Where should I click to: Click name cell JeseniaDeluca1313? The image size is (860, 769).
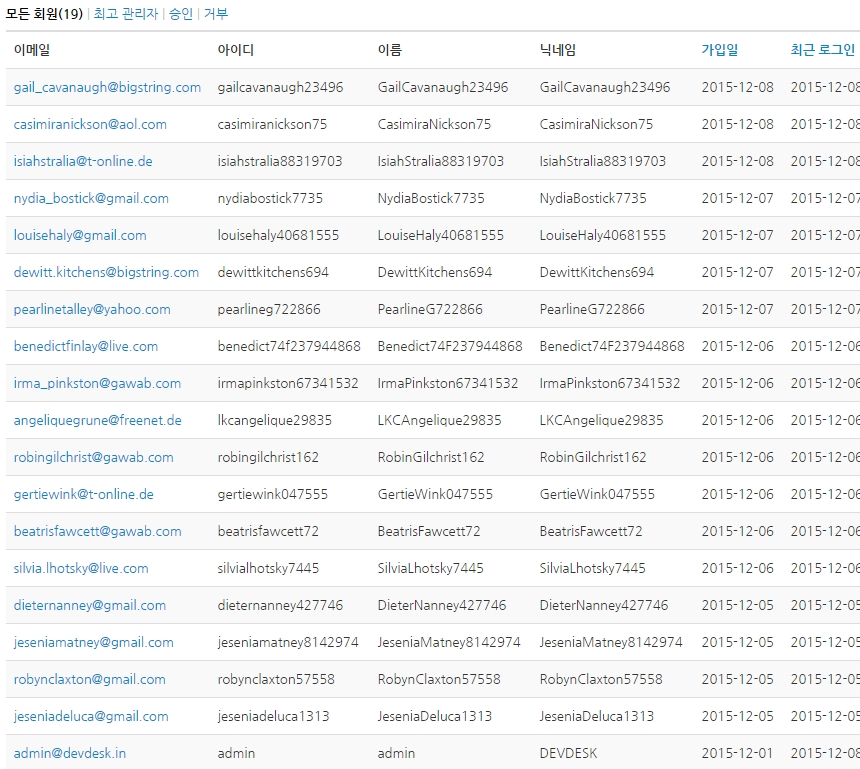(x=434, y=717)
